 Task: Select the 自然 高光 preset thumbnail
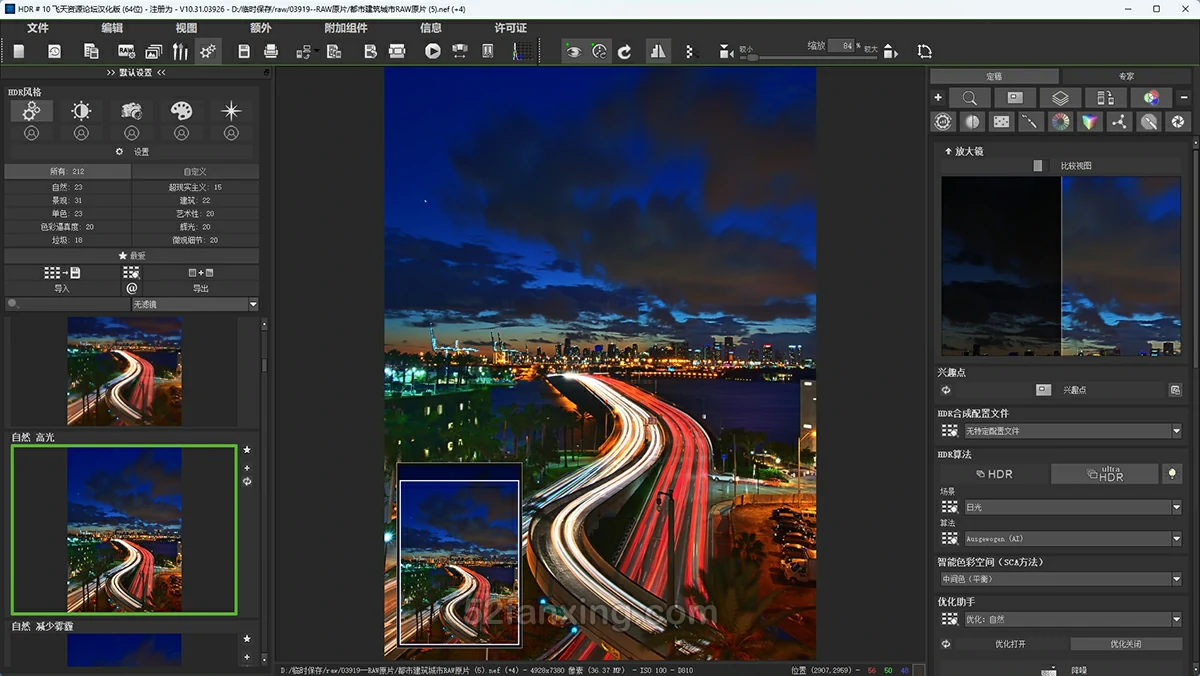tap(124, 529)
